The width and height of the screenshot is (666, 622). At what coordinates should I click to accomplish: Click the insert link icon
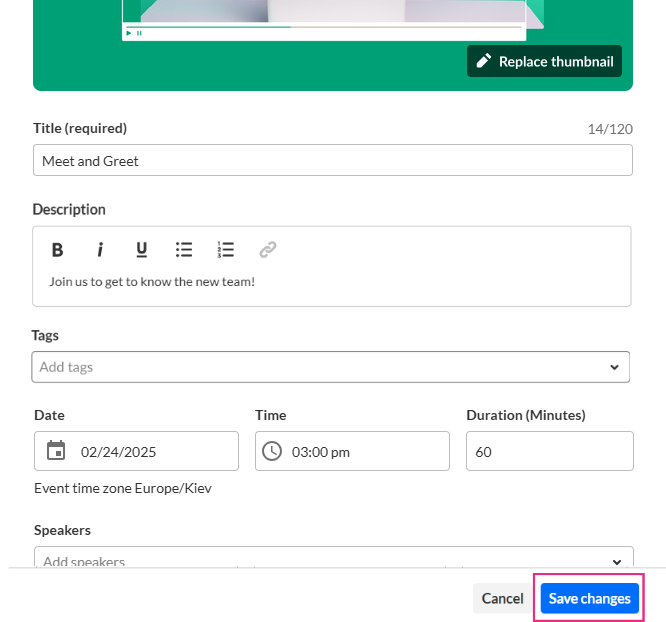click(267, 250)
